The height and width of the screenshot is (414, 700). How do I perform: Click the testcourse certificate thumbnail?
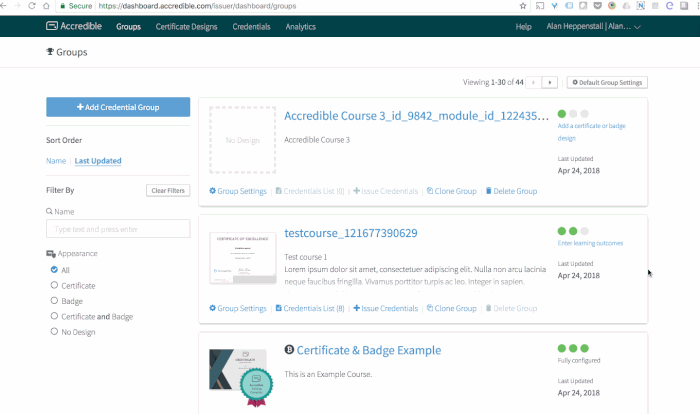click(x=243, y=258)
